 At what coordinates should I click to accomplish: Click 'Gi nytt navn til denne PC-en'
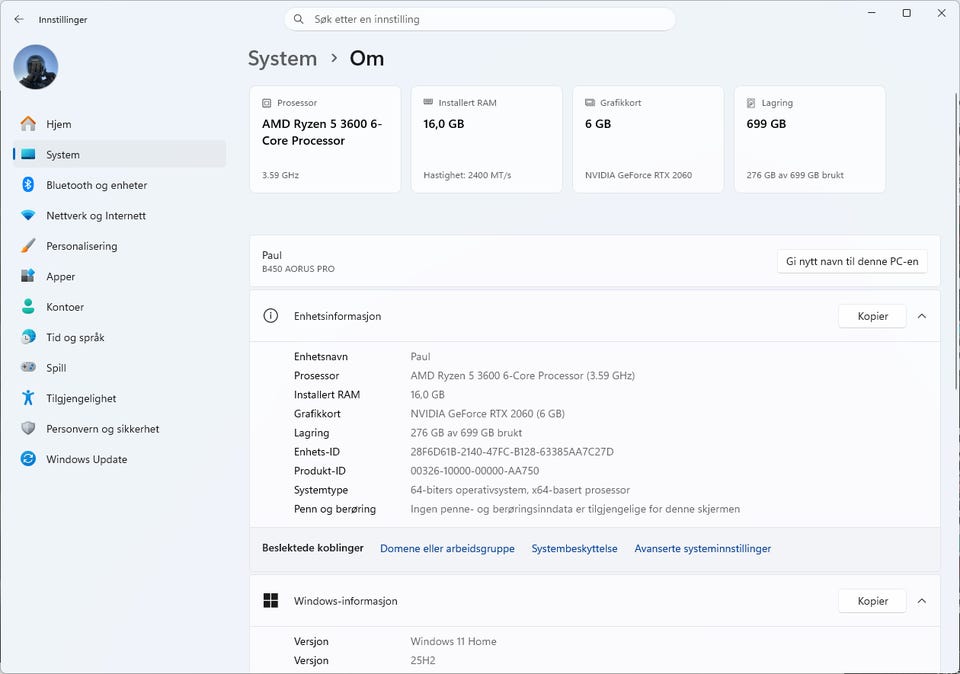[852, 261]
